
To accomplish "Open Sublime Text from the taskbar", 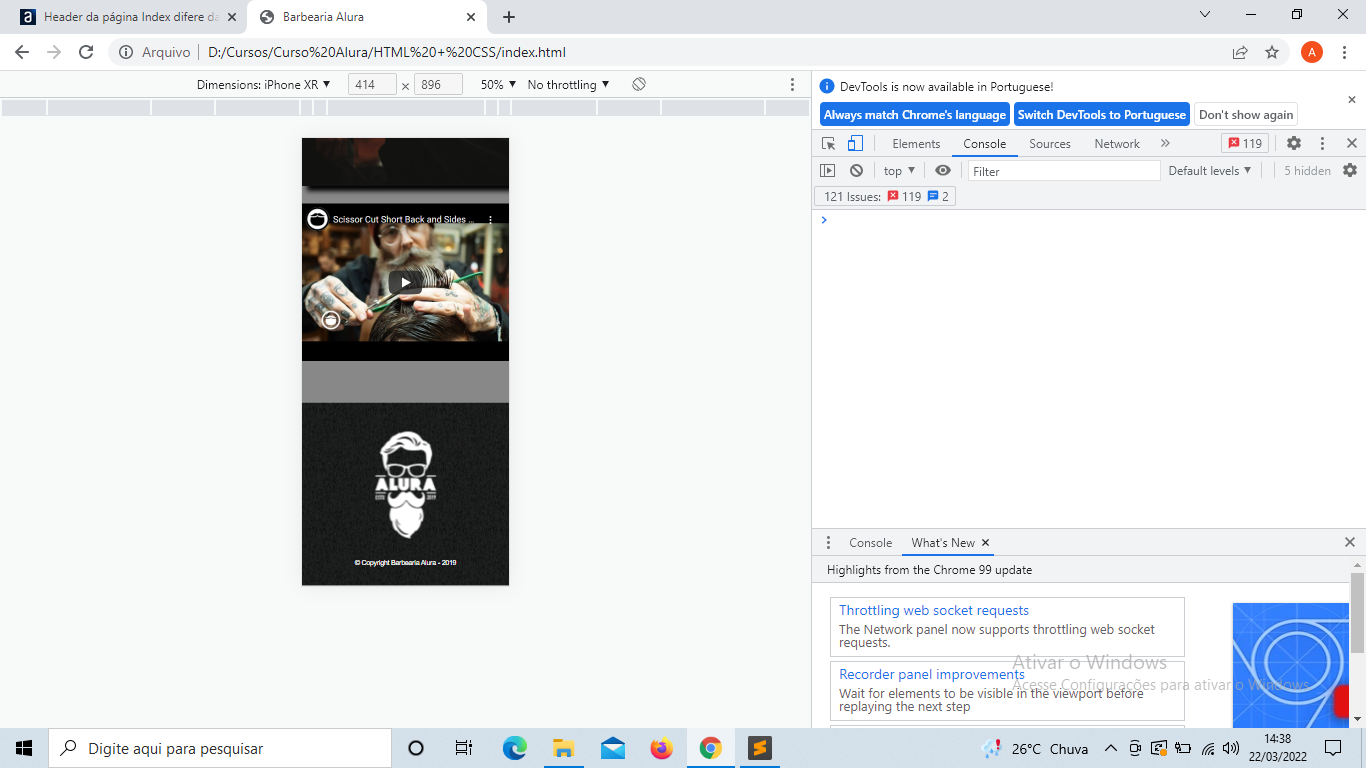I will [x=760, y=748].
